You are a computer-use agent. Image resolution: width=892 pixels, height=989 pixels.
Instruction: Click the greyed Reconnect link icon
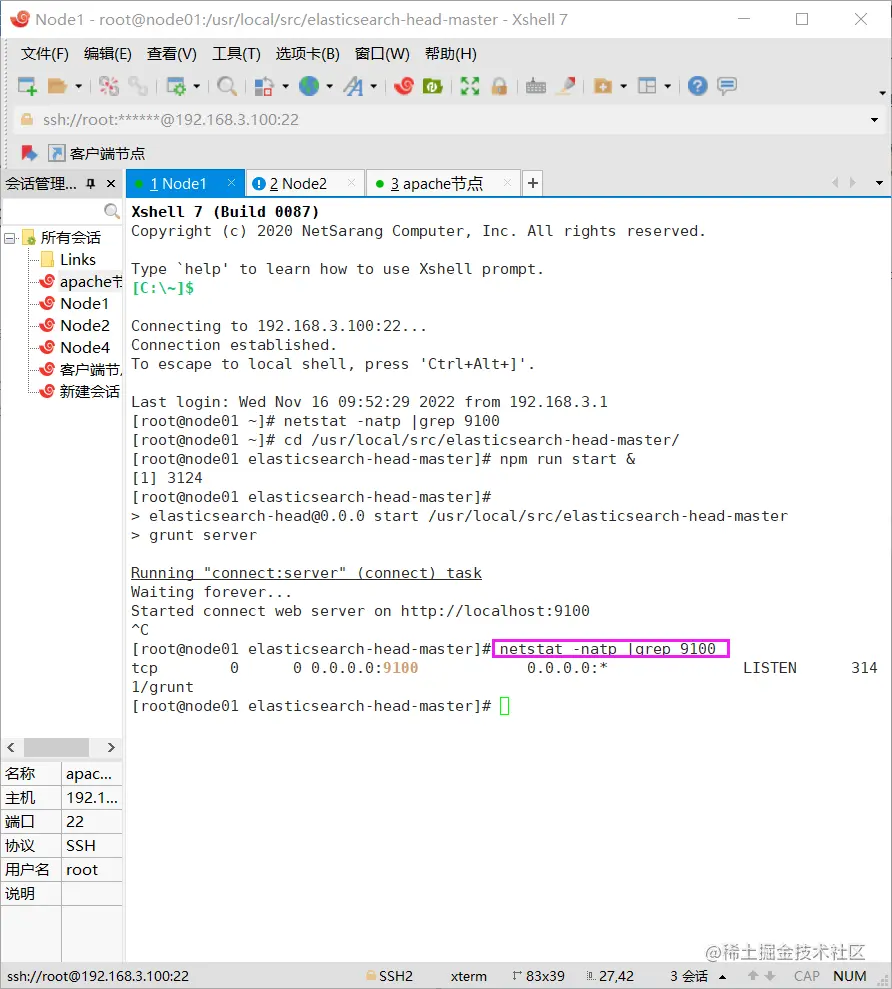point(138,86)
